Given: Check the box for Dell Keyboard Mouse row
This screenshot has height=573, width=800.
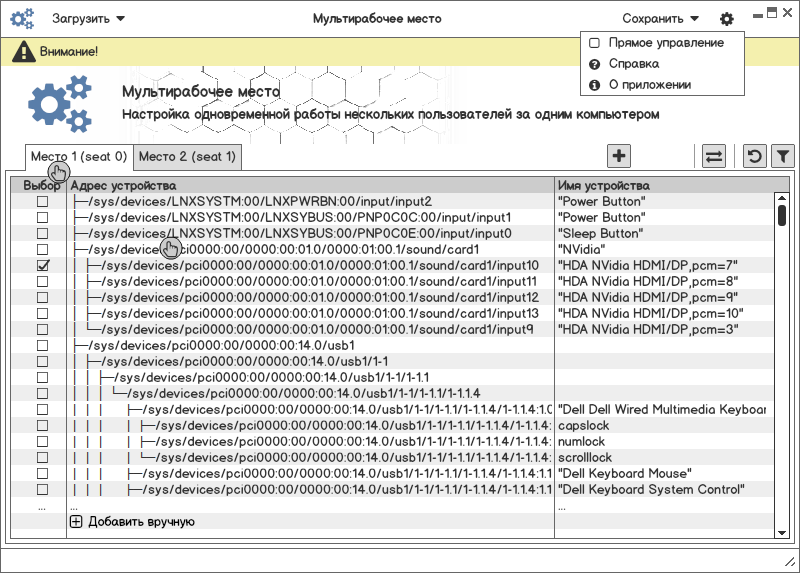Looking at the screenshot, I should [x=42, y=474].
